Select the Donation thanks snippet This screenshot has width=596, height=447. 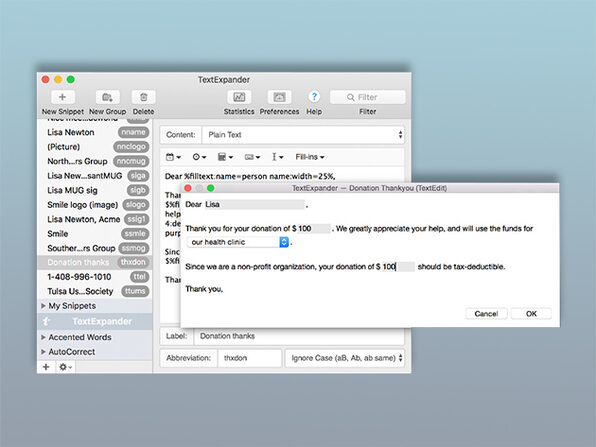click(x=95, y=262)
